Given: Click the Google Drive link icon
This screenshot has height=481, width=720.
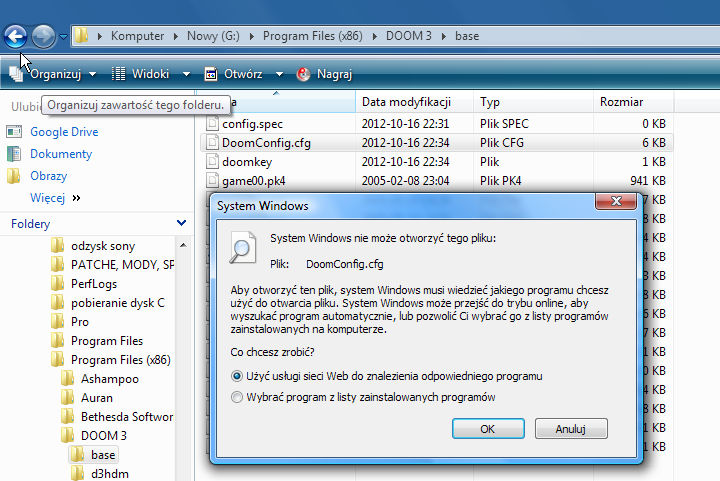Looking at the screenshot, I should [14, 132].
